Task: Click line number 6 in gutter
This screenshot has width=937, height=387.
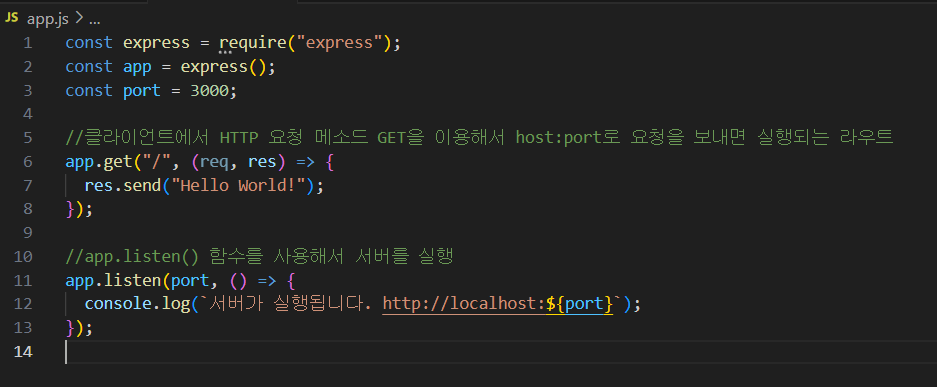Action: 27,162
